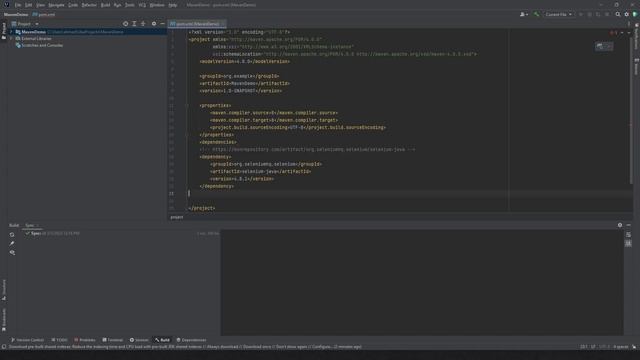Open the Bookmarks side tool window
The height and width of the screenshot is (360, 640).
[x=4, y=319]
